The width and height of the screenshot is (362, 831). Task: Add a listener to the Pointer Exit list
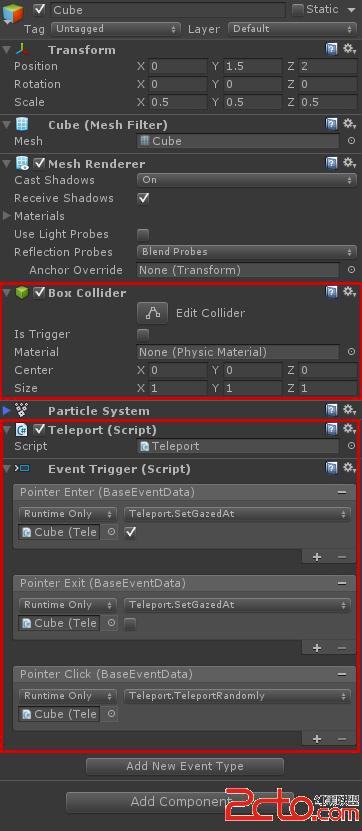[317, 648]
